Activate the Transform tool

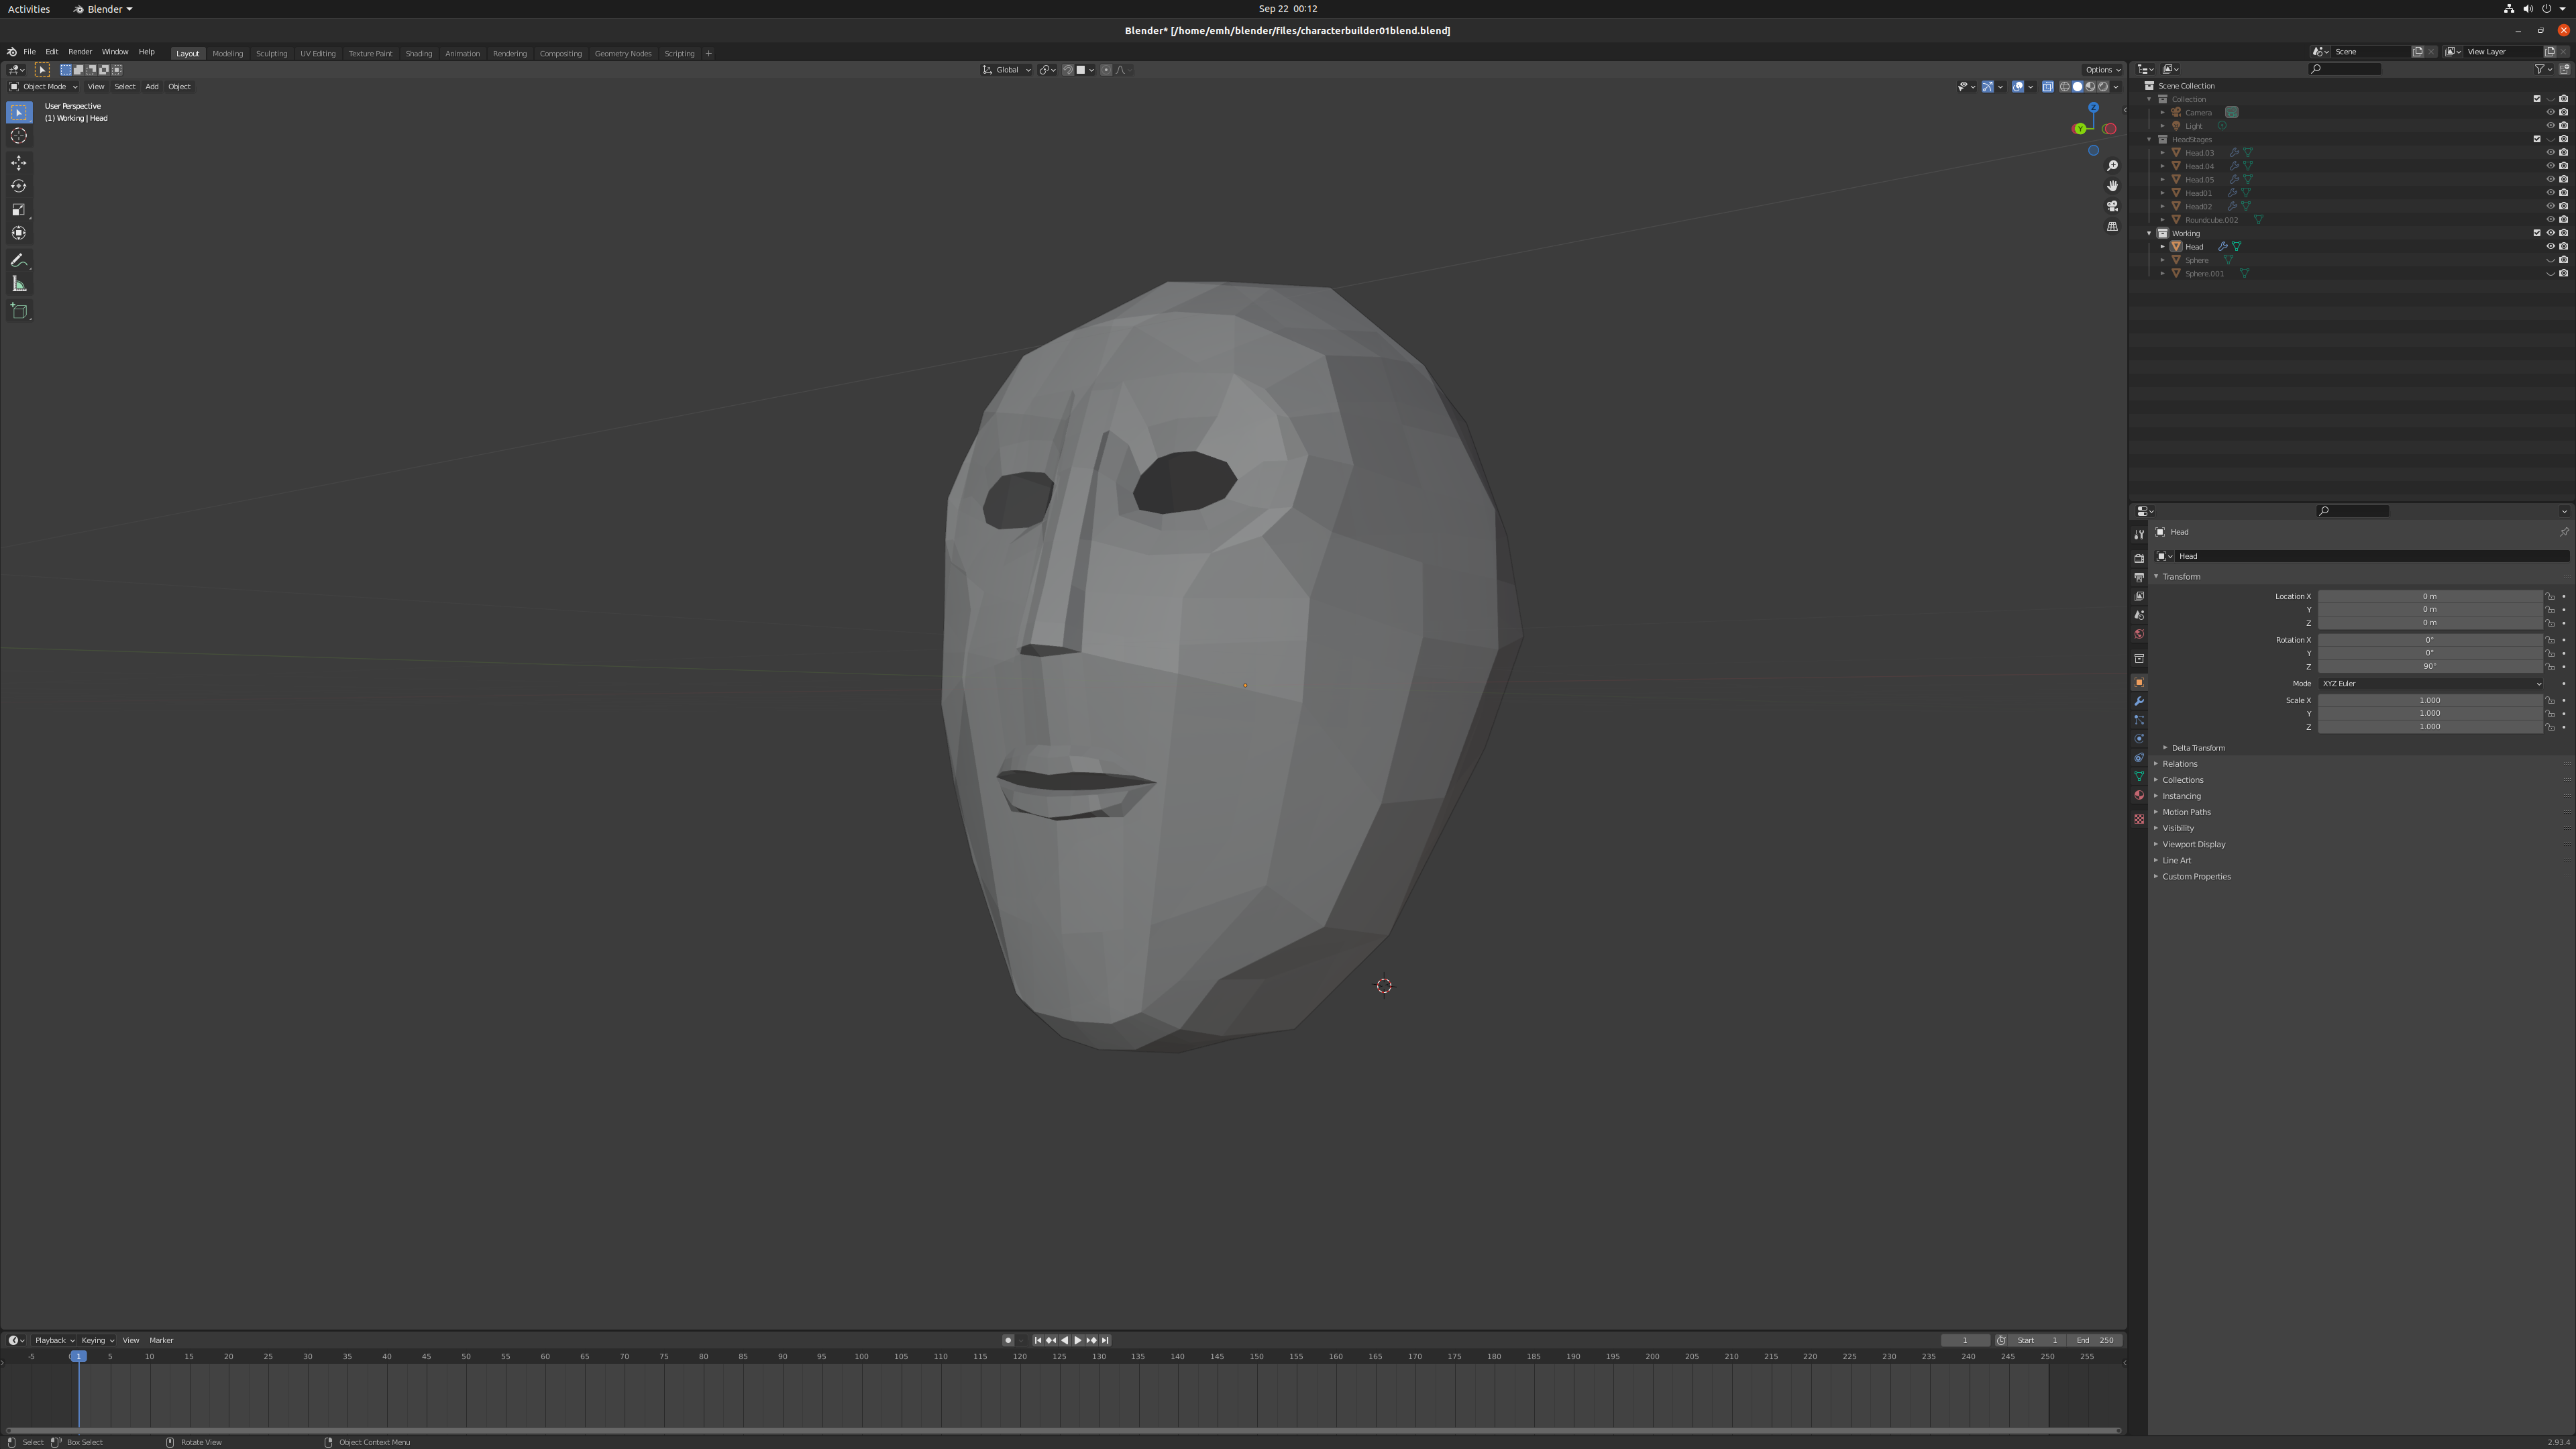pyautogui.click(x=19, y=233)
